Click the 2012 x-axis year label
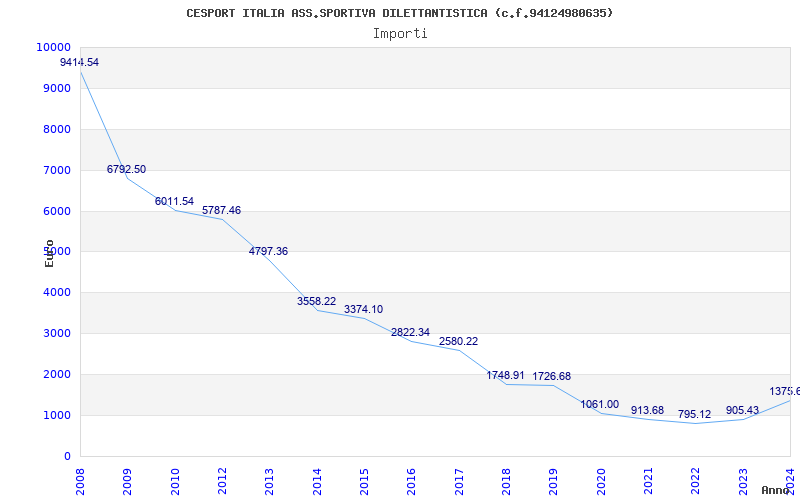The height and width of the screenshot is (500, 800). pos(222,481)
